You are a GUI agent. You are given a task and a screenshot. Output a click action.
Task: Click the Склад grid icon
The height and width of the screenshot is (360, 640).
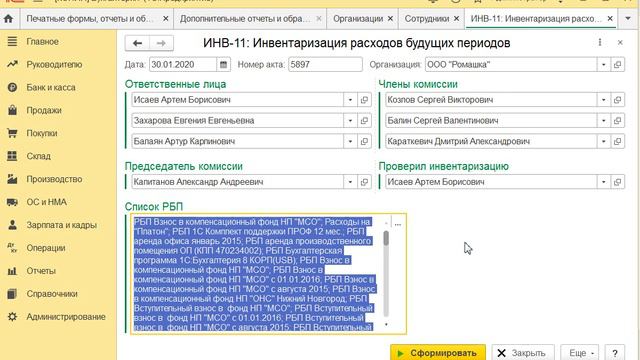tap(12, 156)
